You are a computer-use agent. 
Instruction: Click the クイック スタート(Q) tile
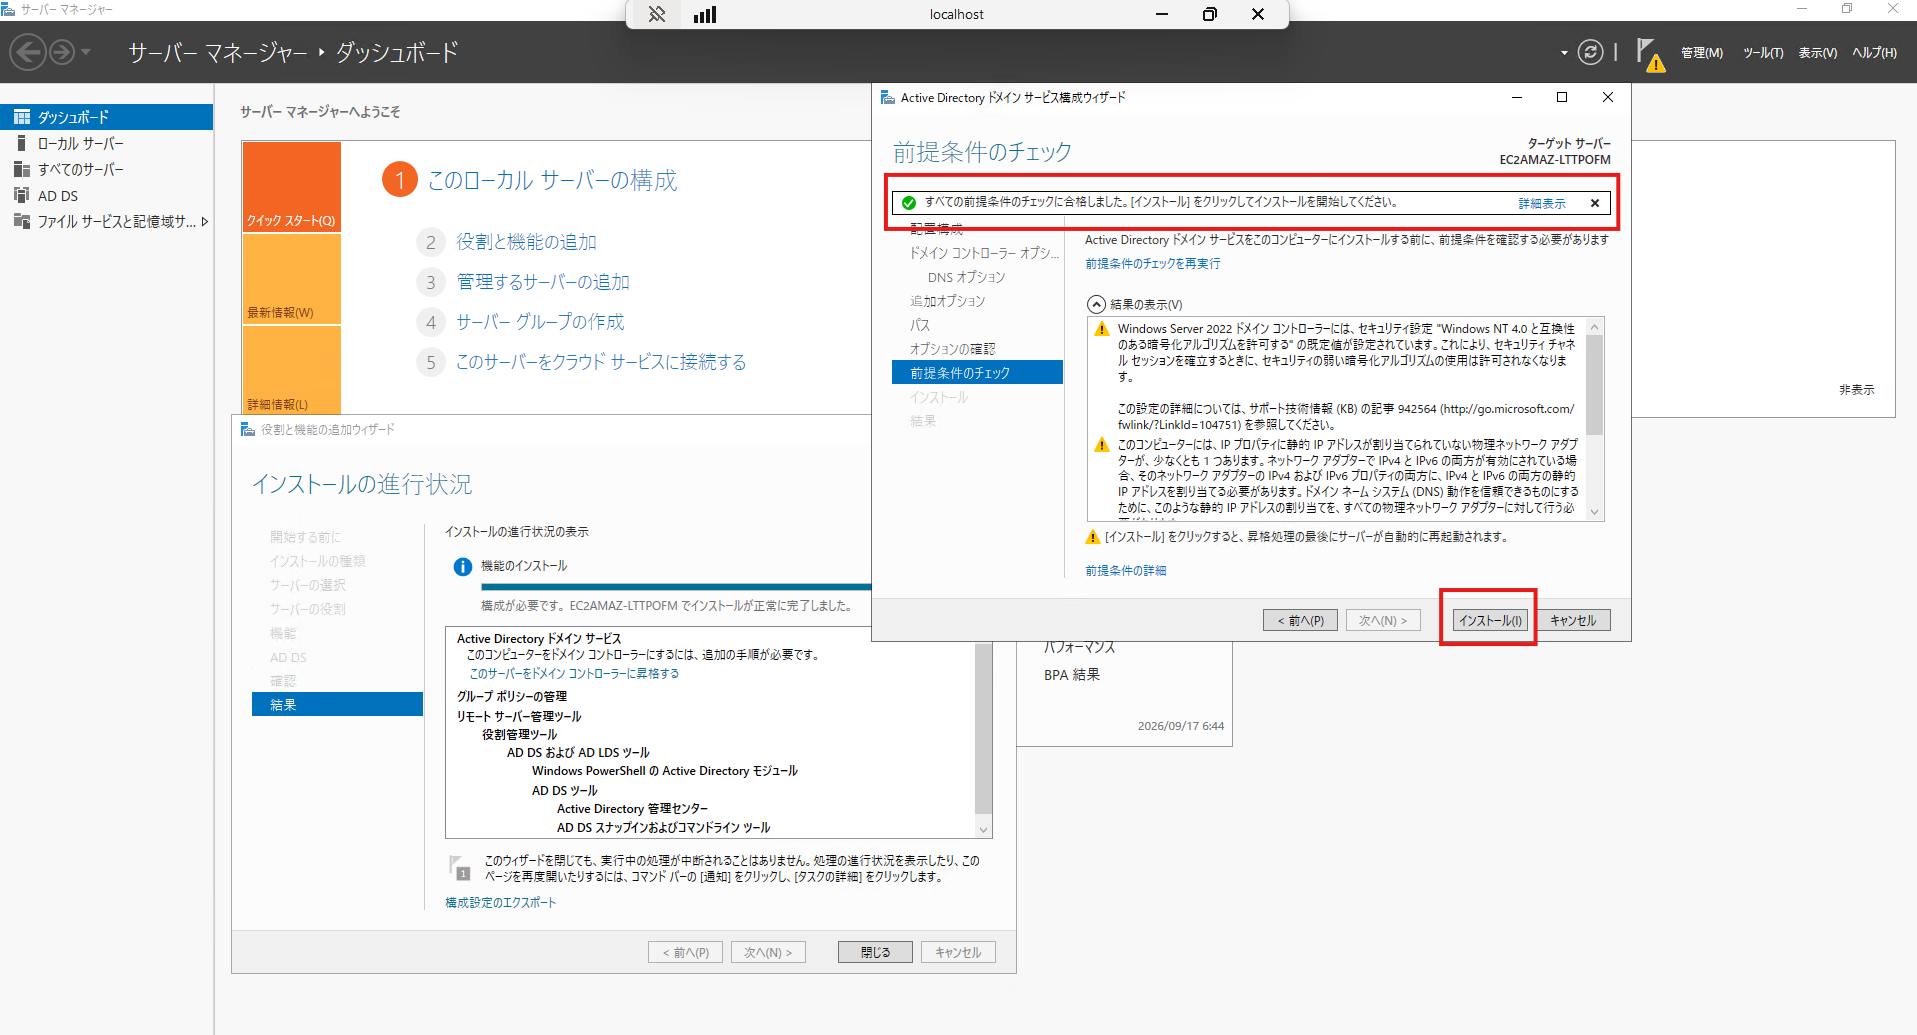291,187
